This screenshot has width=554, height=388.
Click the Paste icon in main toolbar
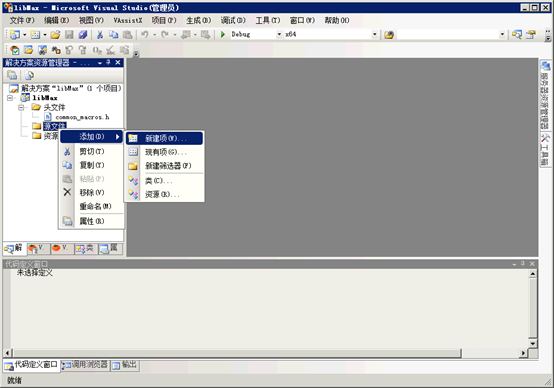(127, 35)
